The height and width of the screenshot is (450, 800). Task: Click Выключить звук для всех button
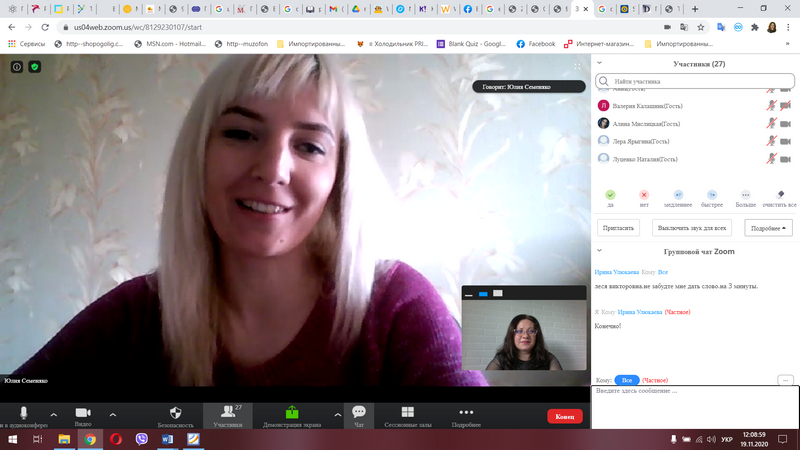(692, 228)
